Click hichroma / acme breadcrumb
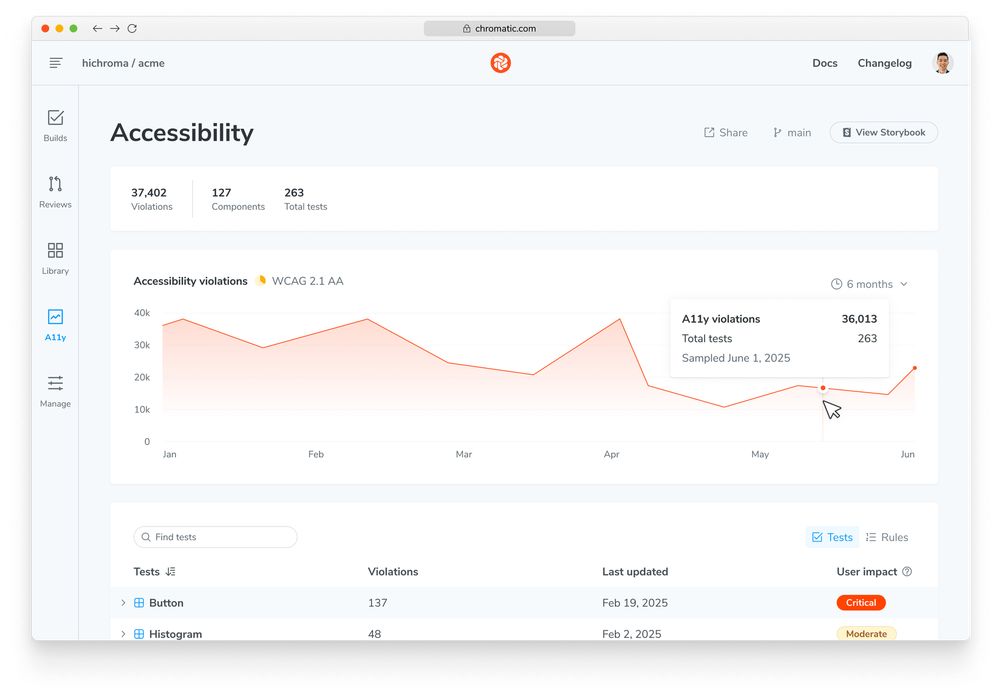The image size is (1000, 696). (x=123, y=63)
